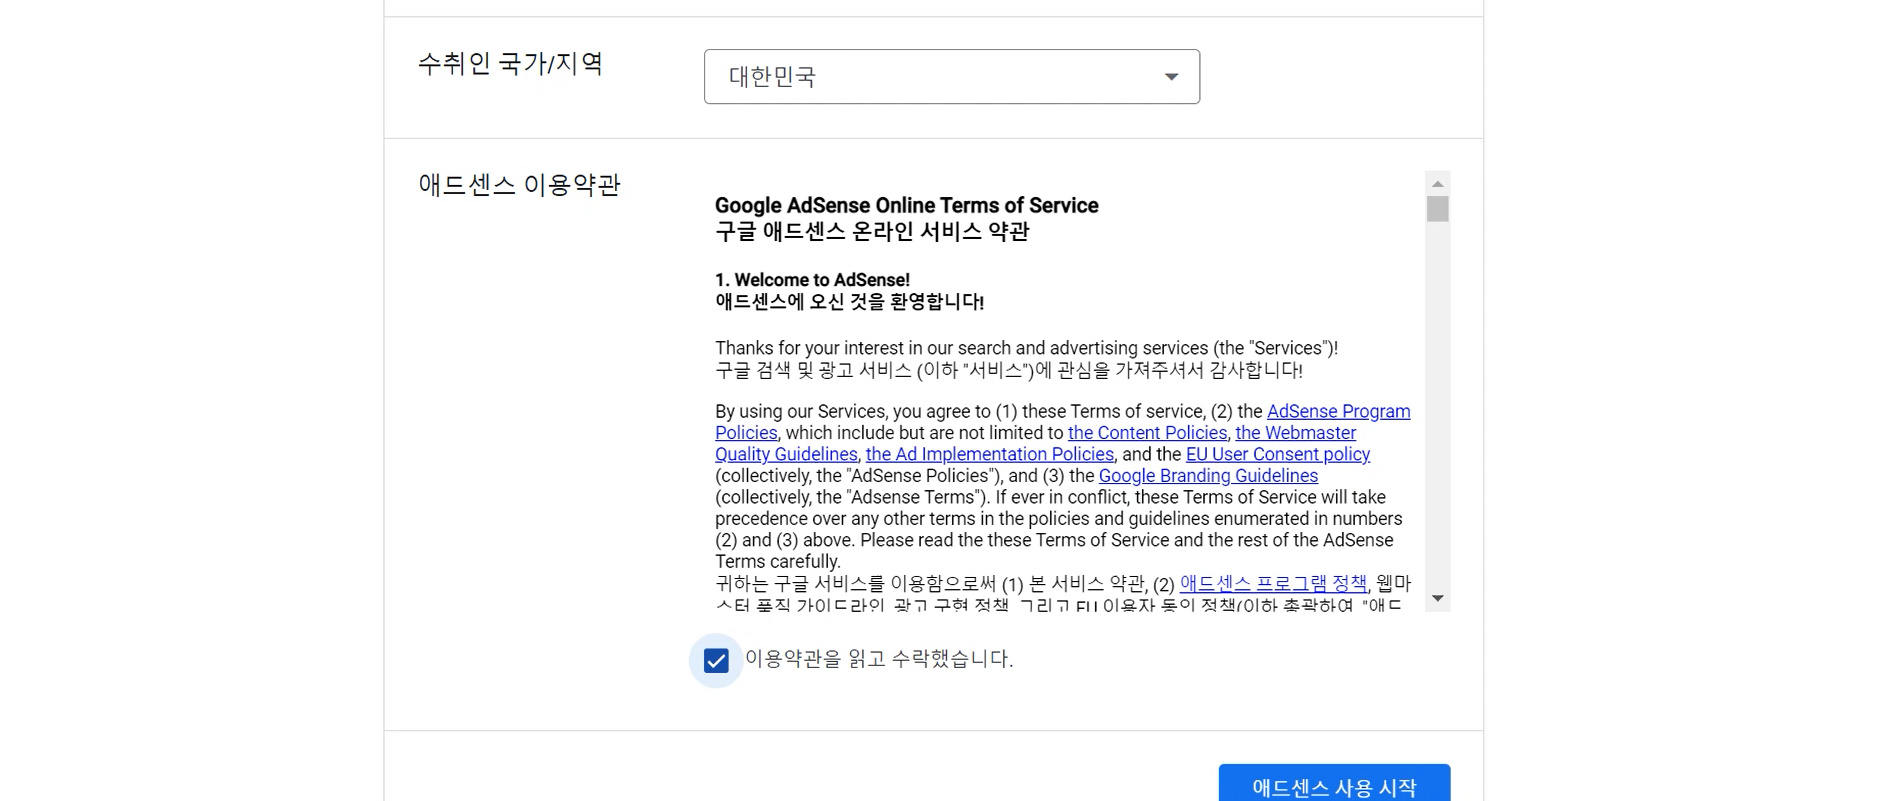Click the 수취인 국가/지역 label

pos(510,64)
